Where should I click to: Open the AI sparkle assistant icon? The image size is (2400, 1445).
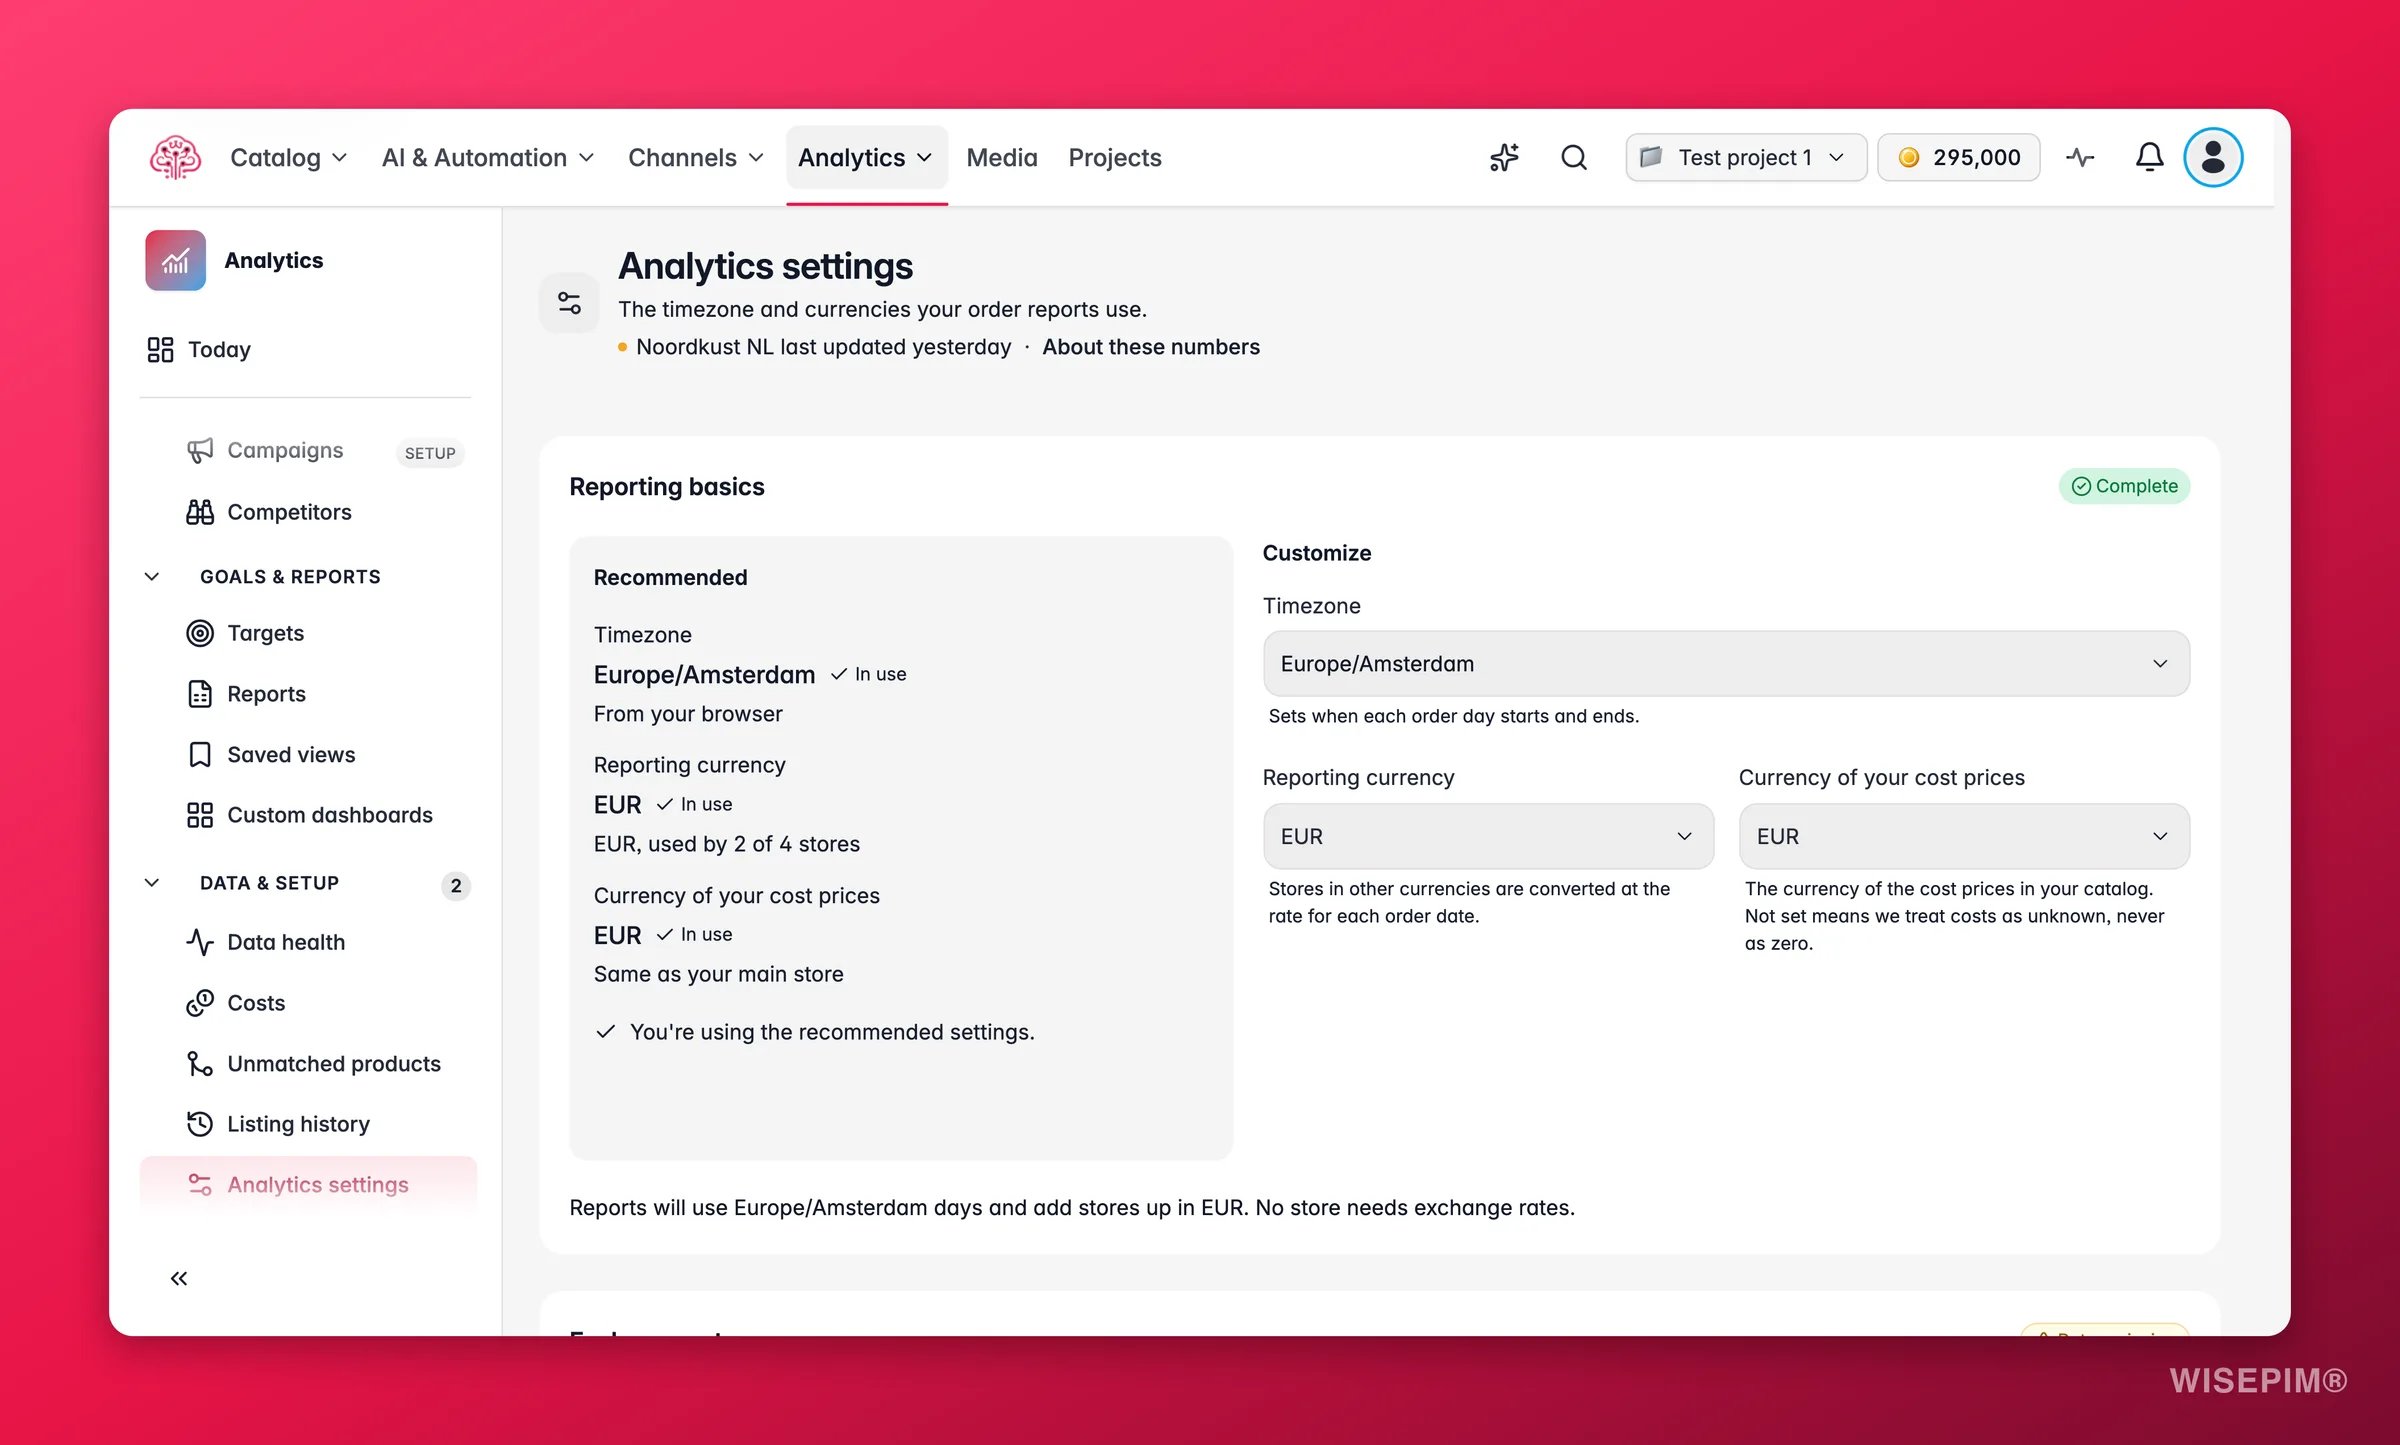1504,157
